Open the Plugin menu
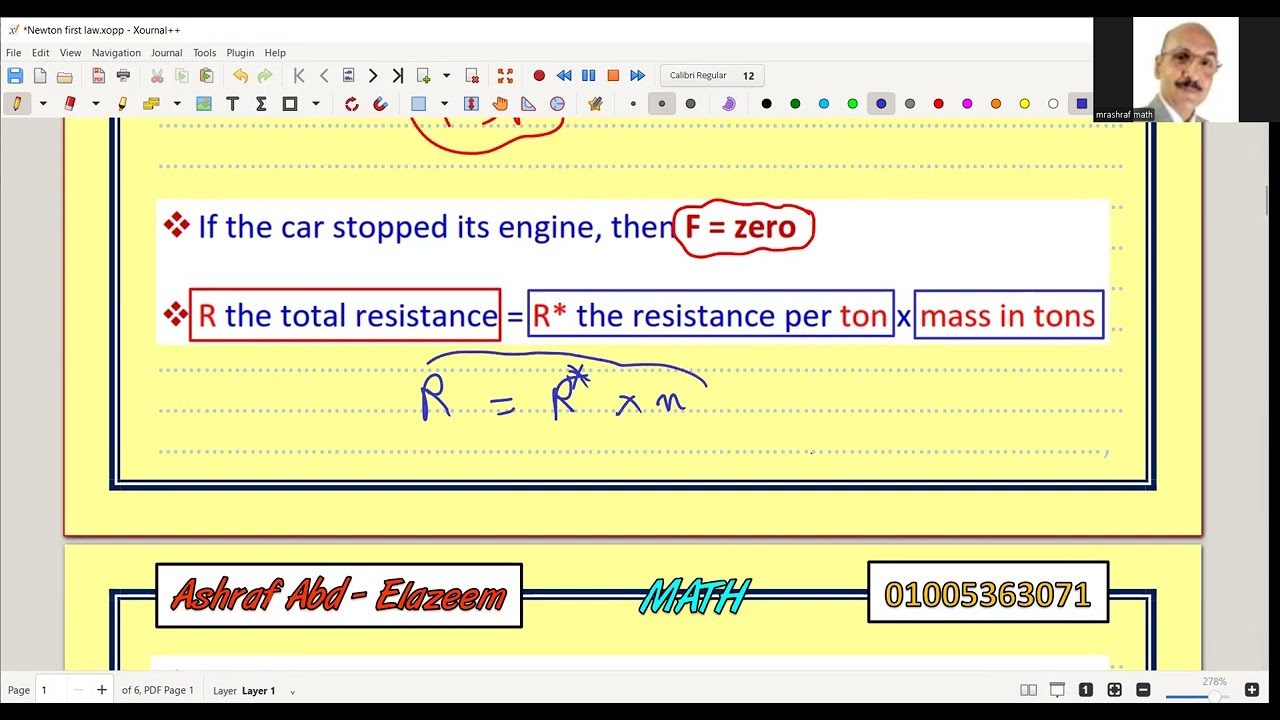1280x720 pixels. (240, 53)
